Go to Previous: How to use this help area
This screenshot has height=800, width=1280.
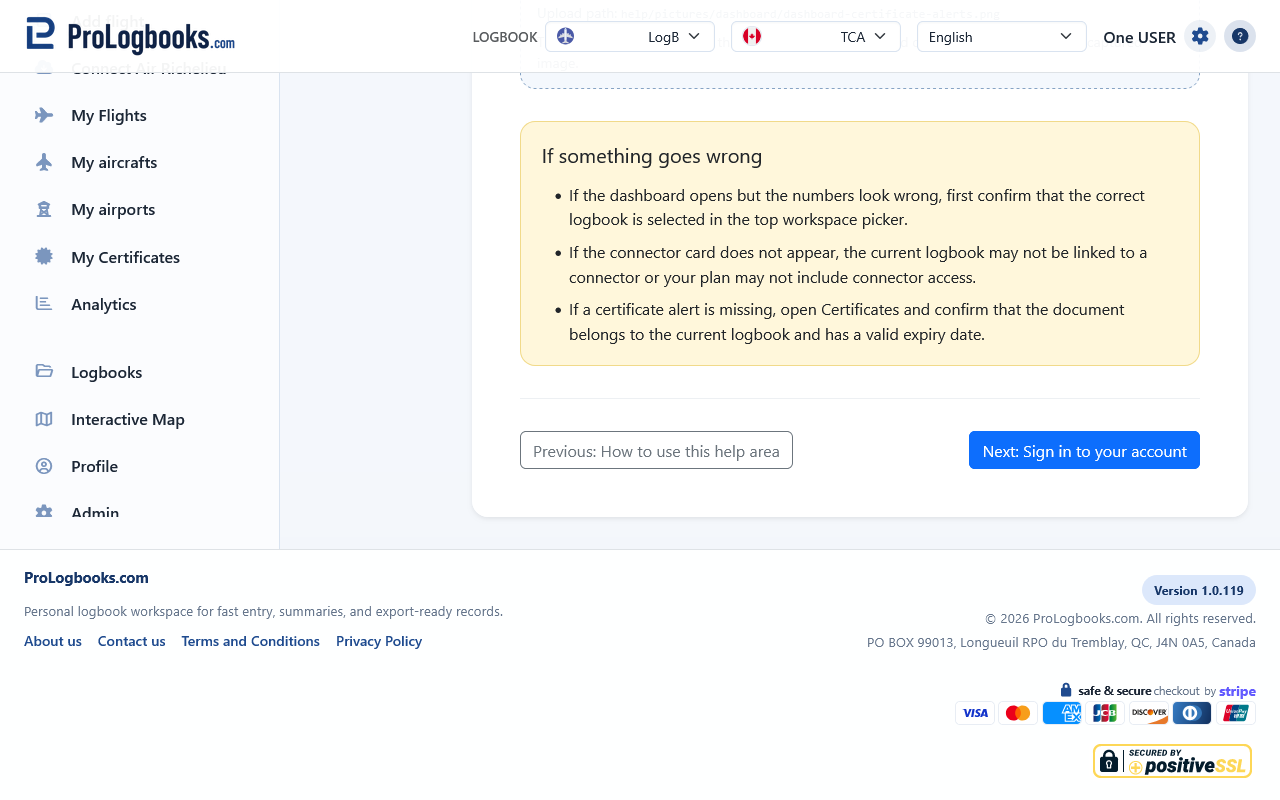point(656,450)
